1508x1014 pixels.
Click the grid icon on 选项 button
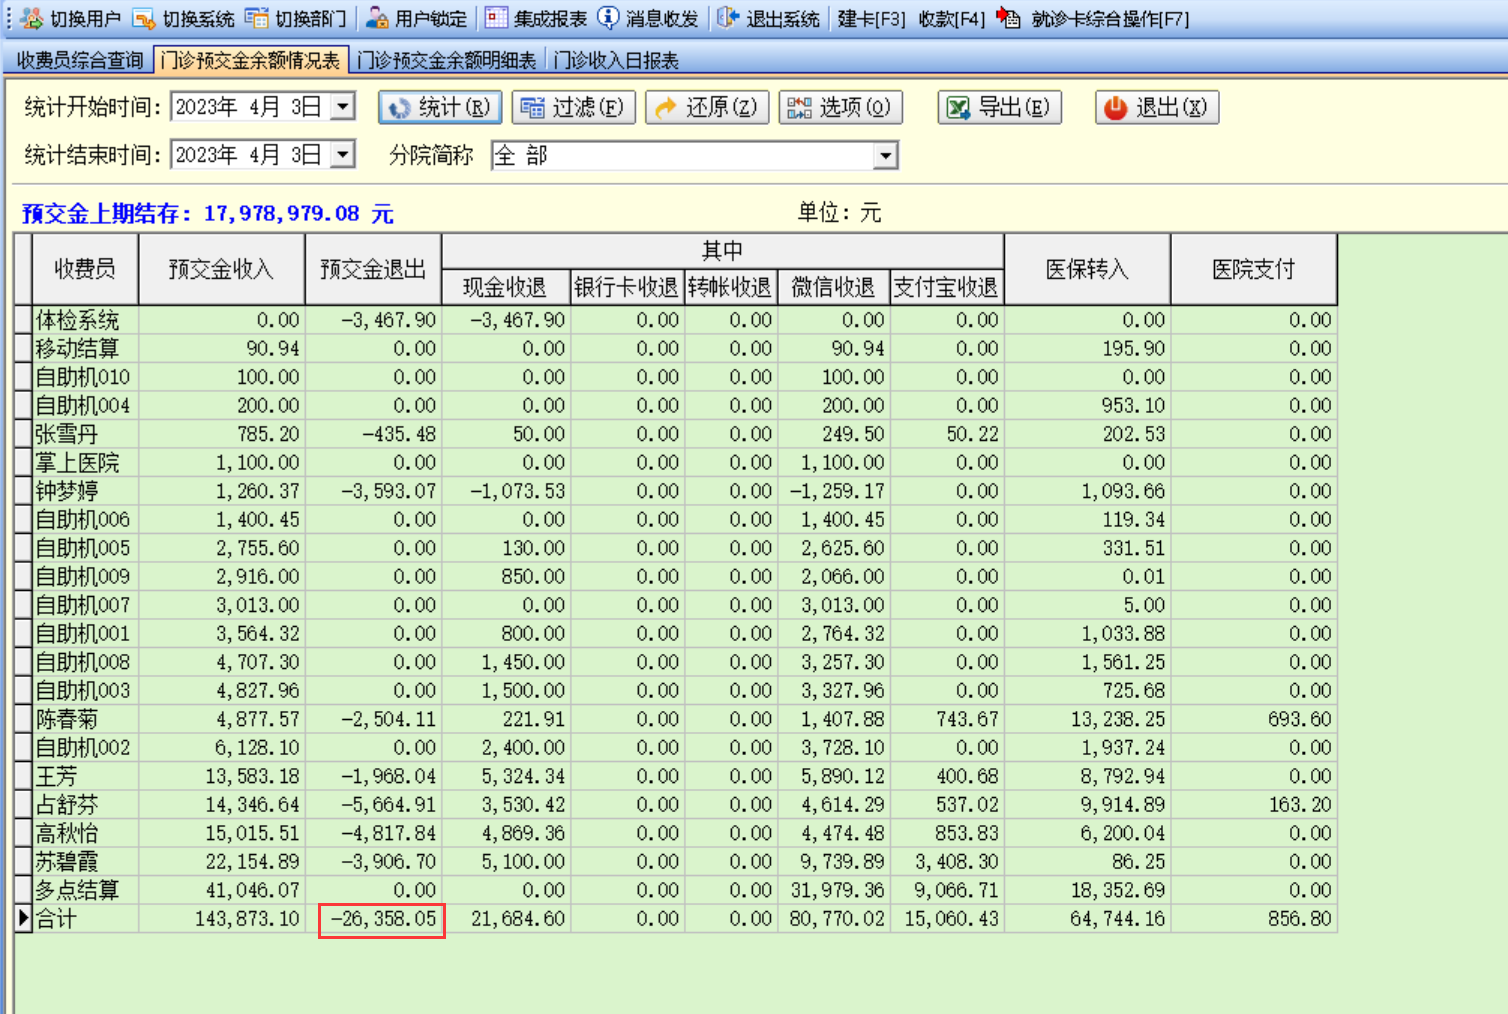coord(799,108)
